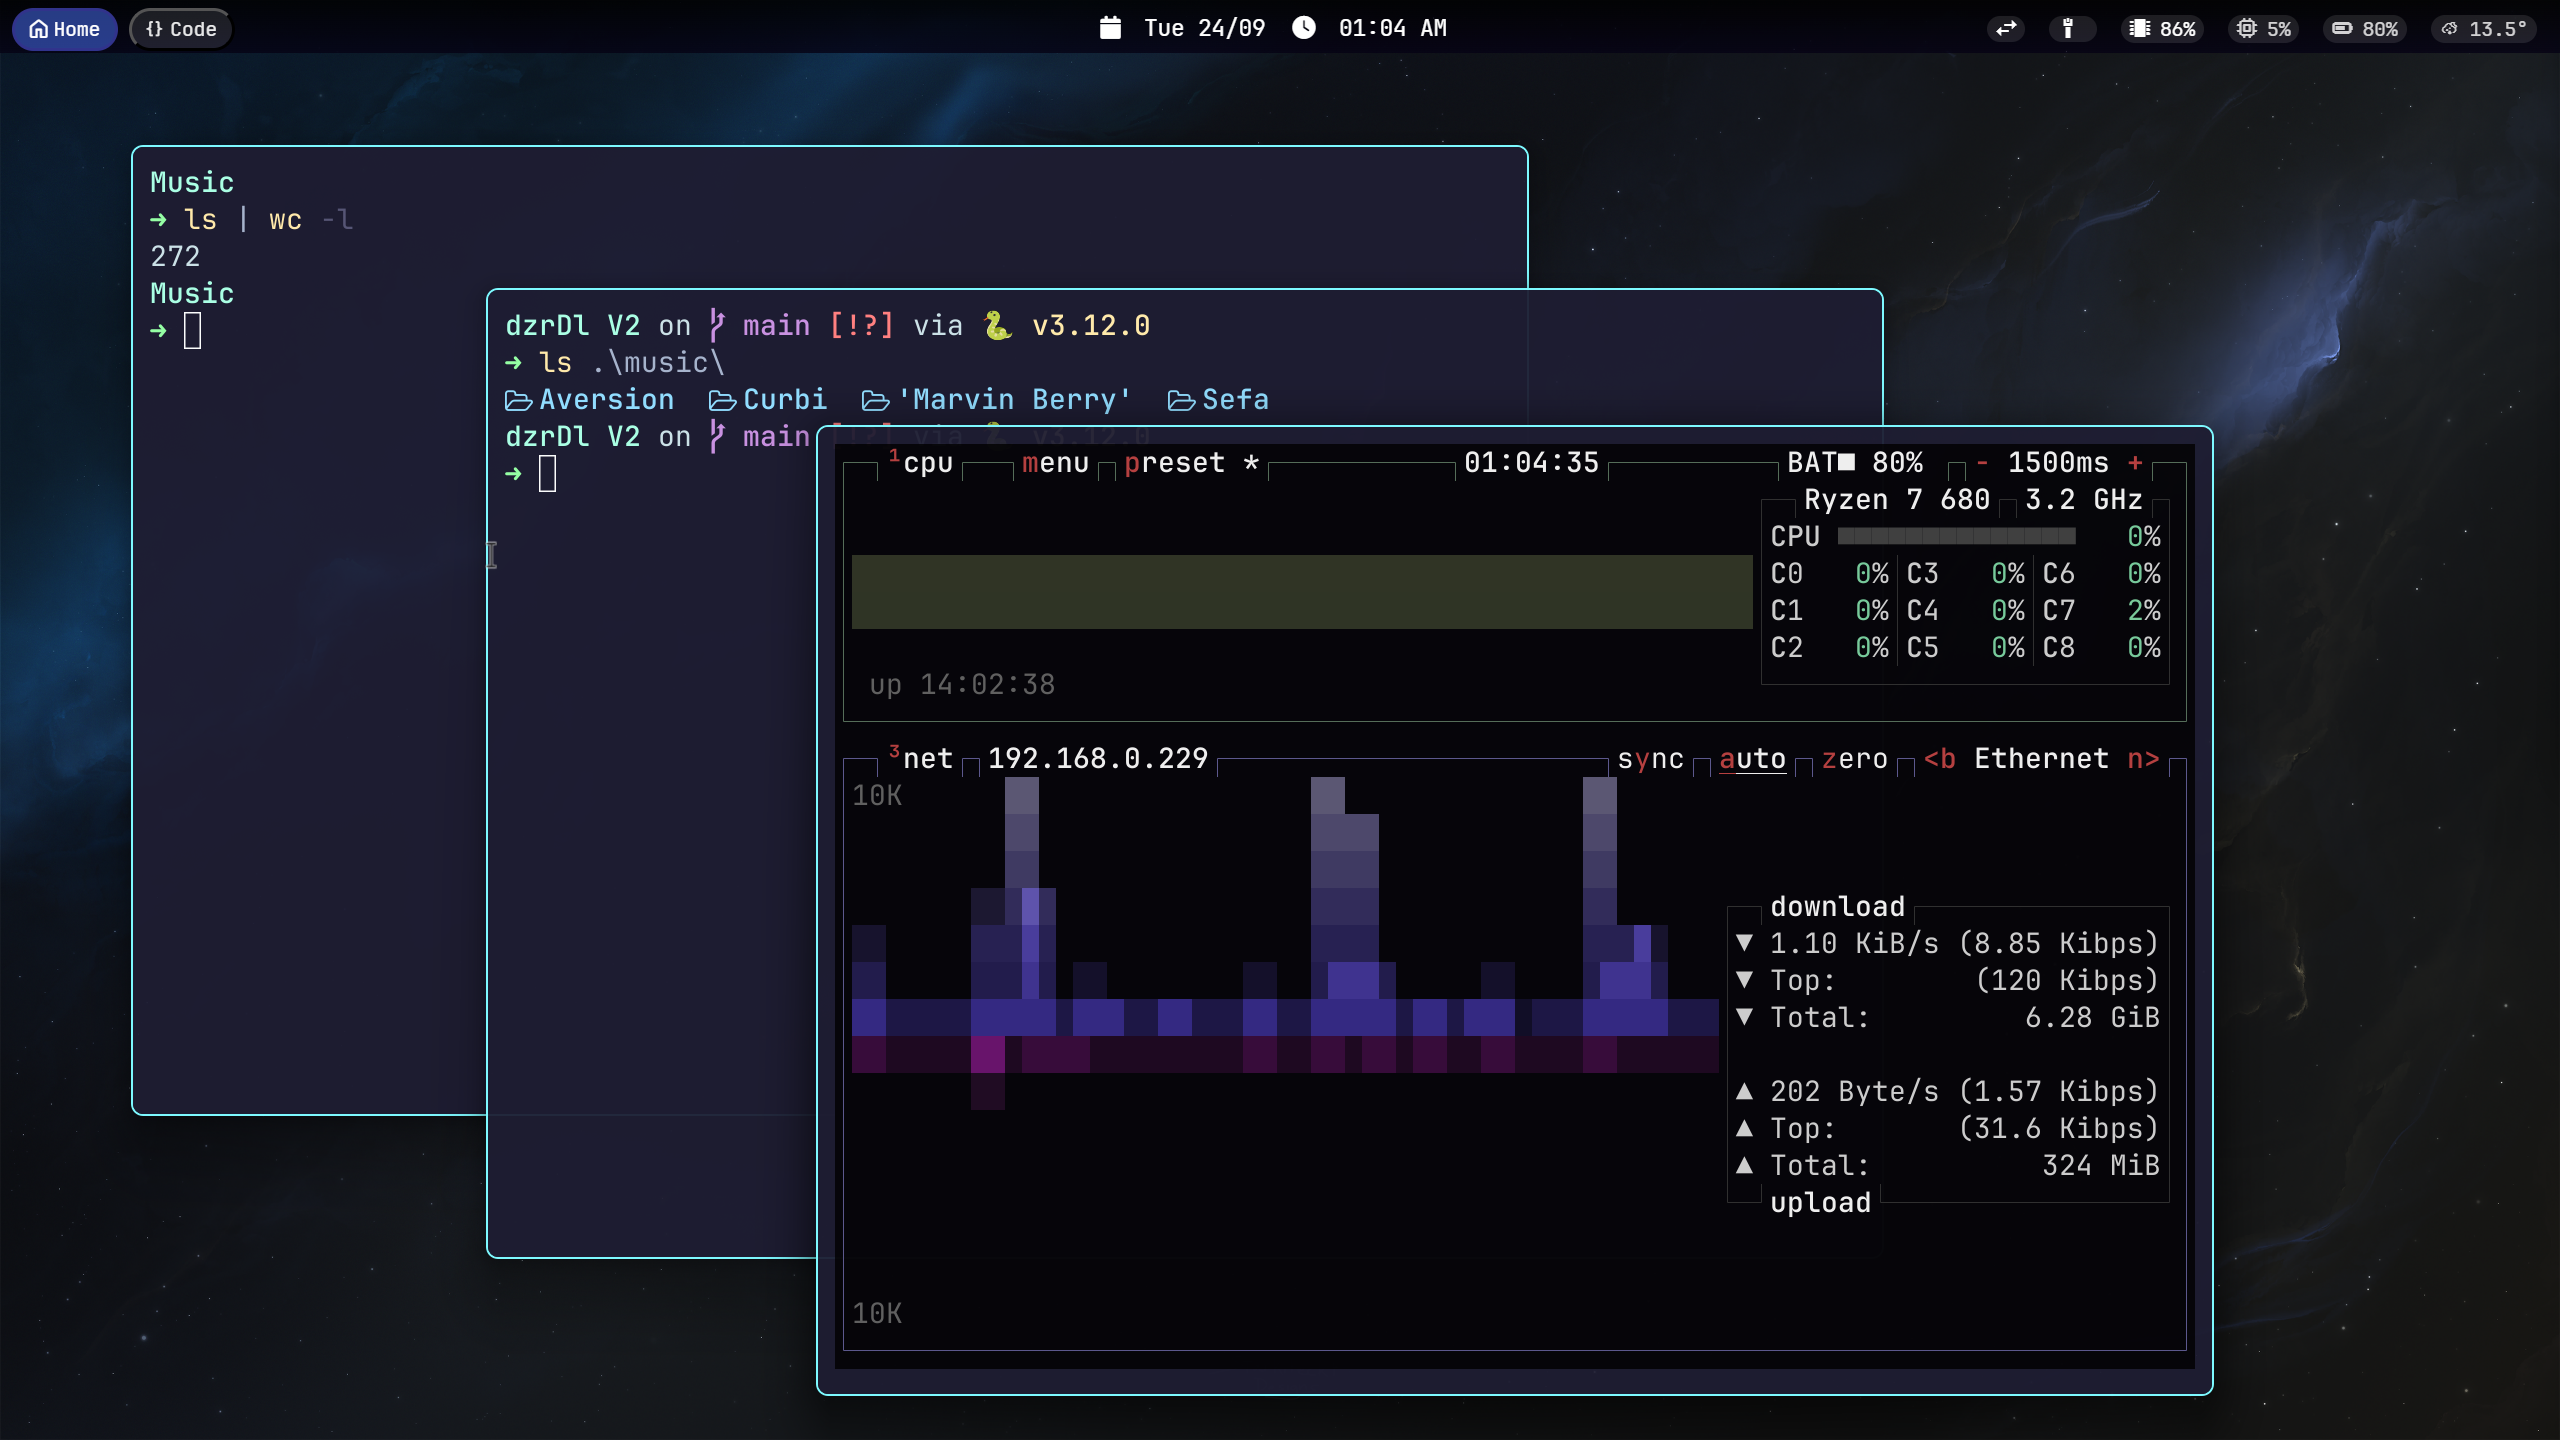Image resolution: width=2560 pixels, height=1440 pixels.
Task: Click the battery 80% status icon
Action: pos(2342,29)
